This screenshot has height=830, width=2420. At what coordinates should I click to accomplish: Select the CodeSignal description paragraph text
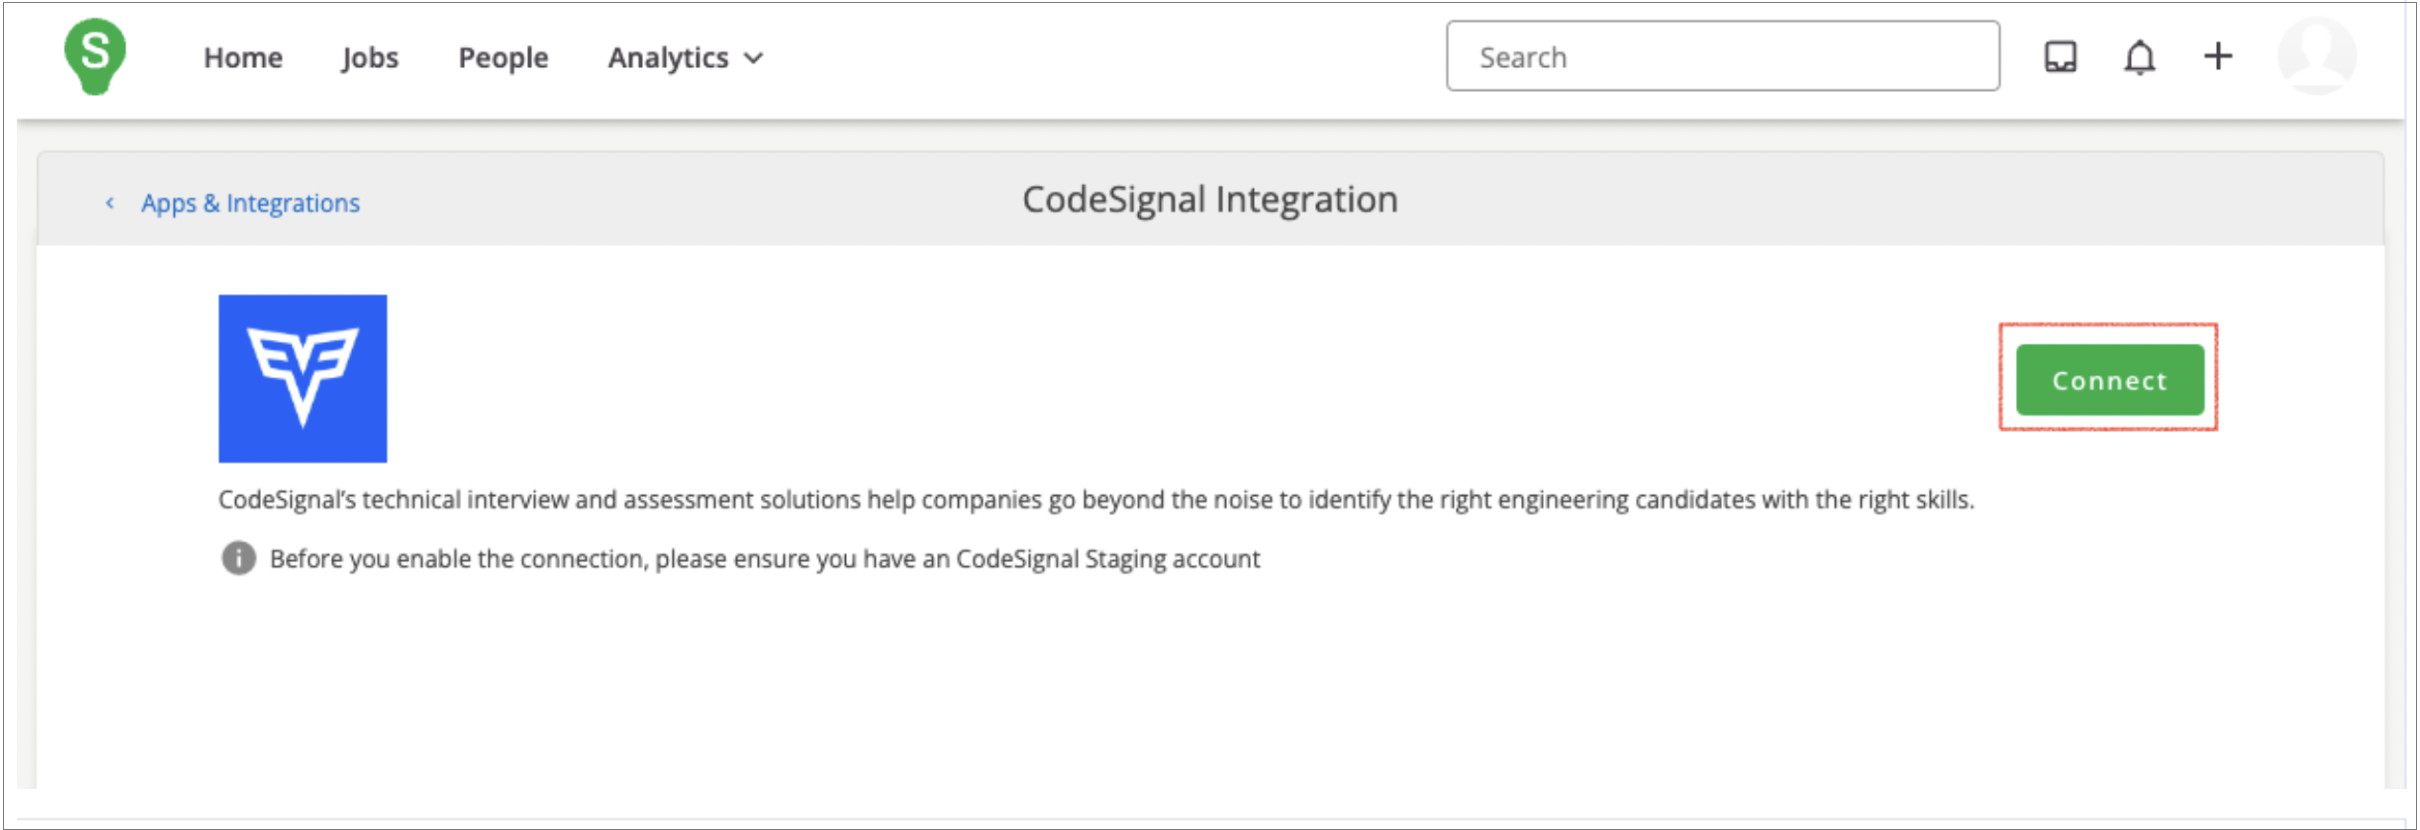point(1096,499)
